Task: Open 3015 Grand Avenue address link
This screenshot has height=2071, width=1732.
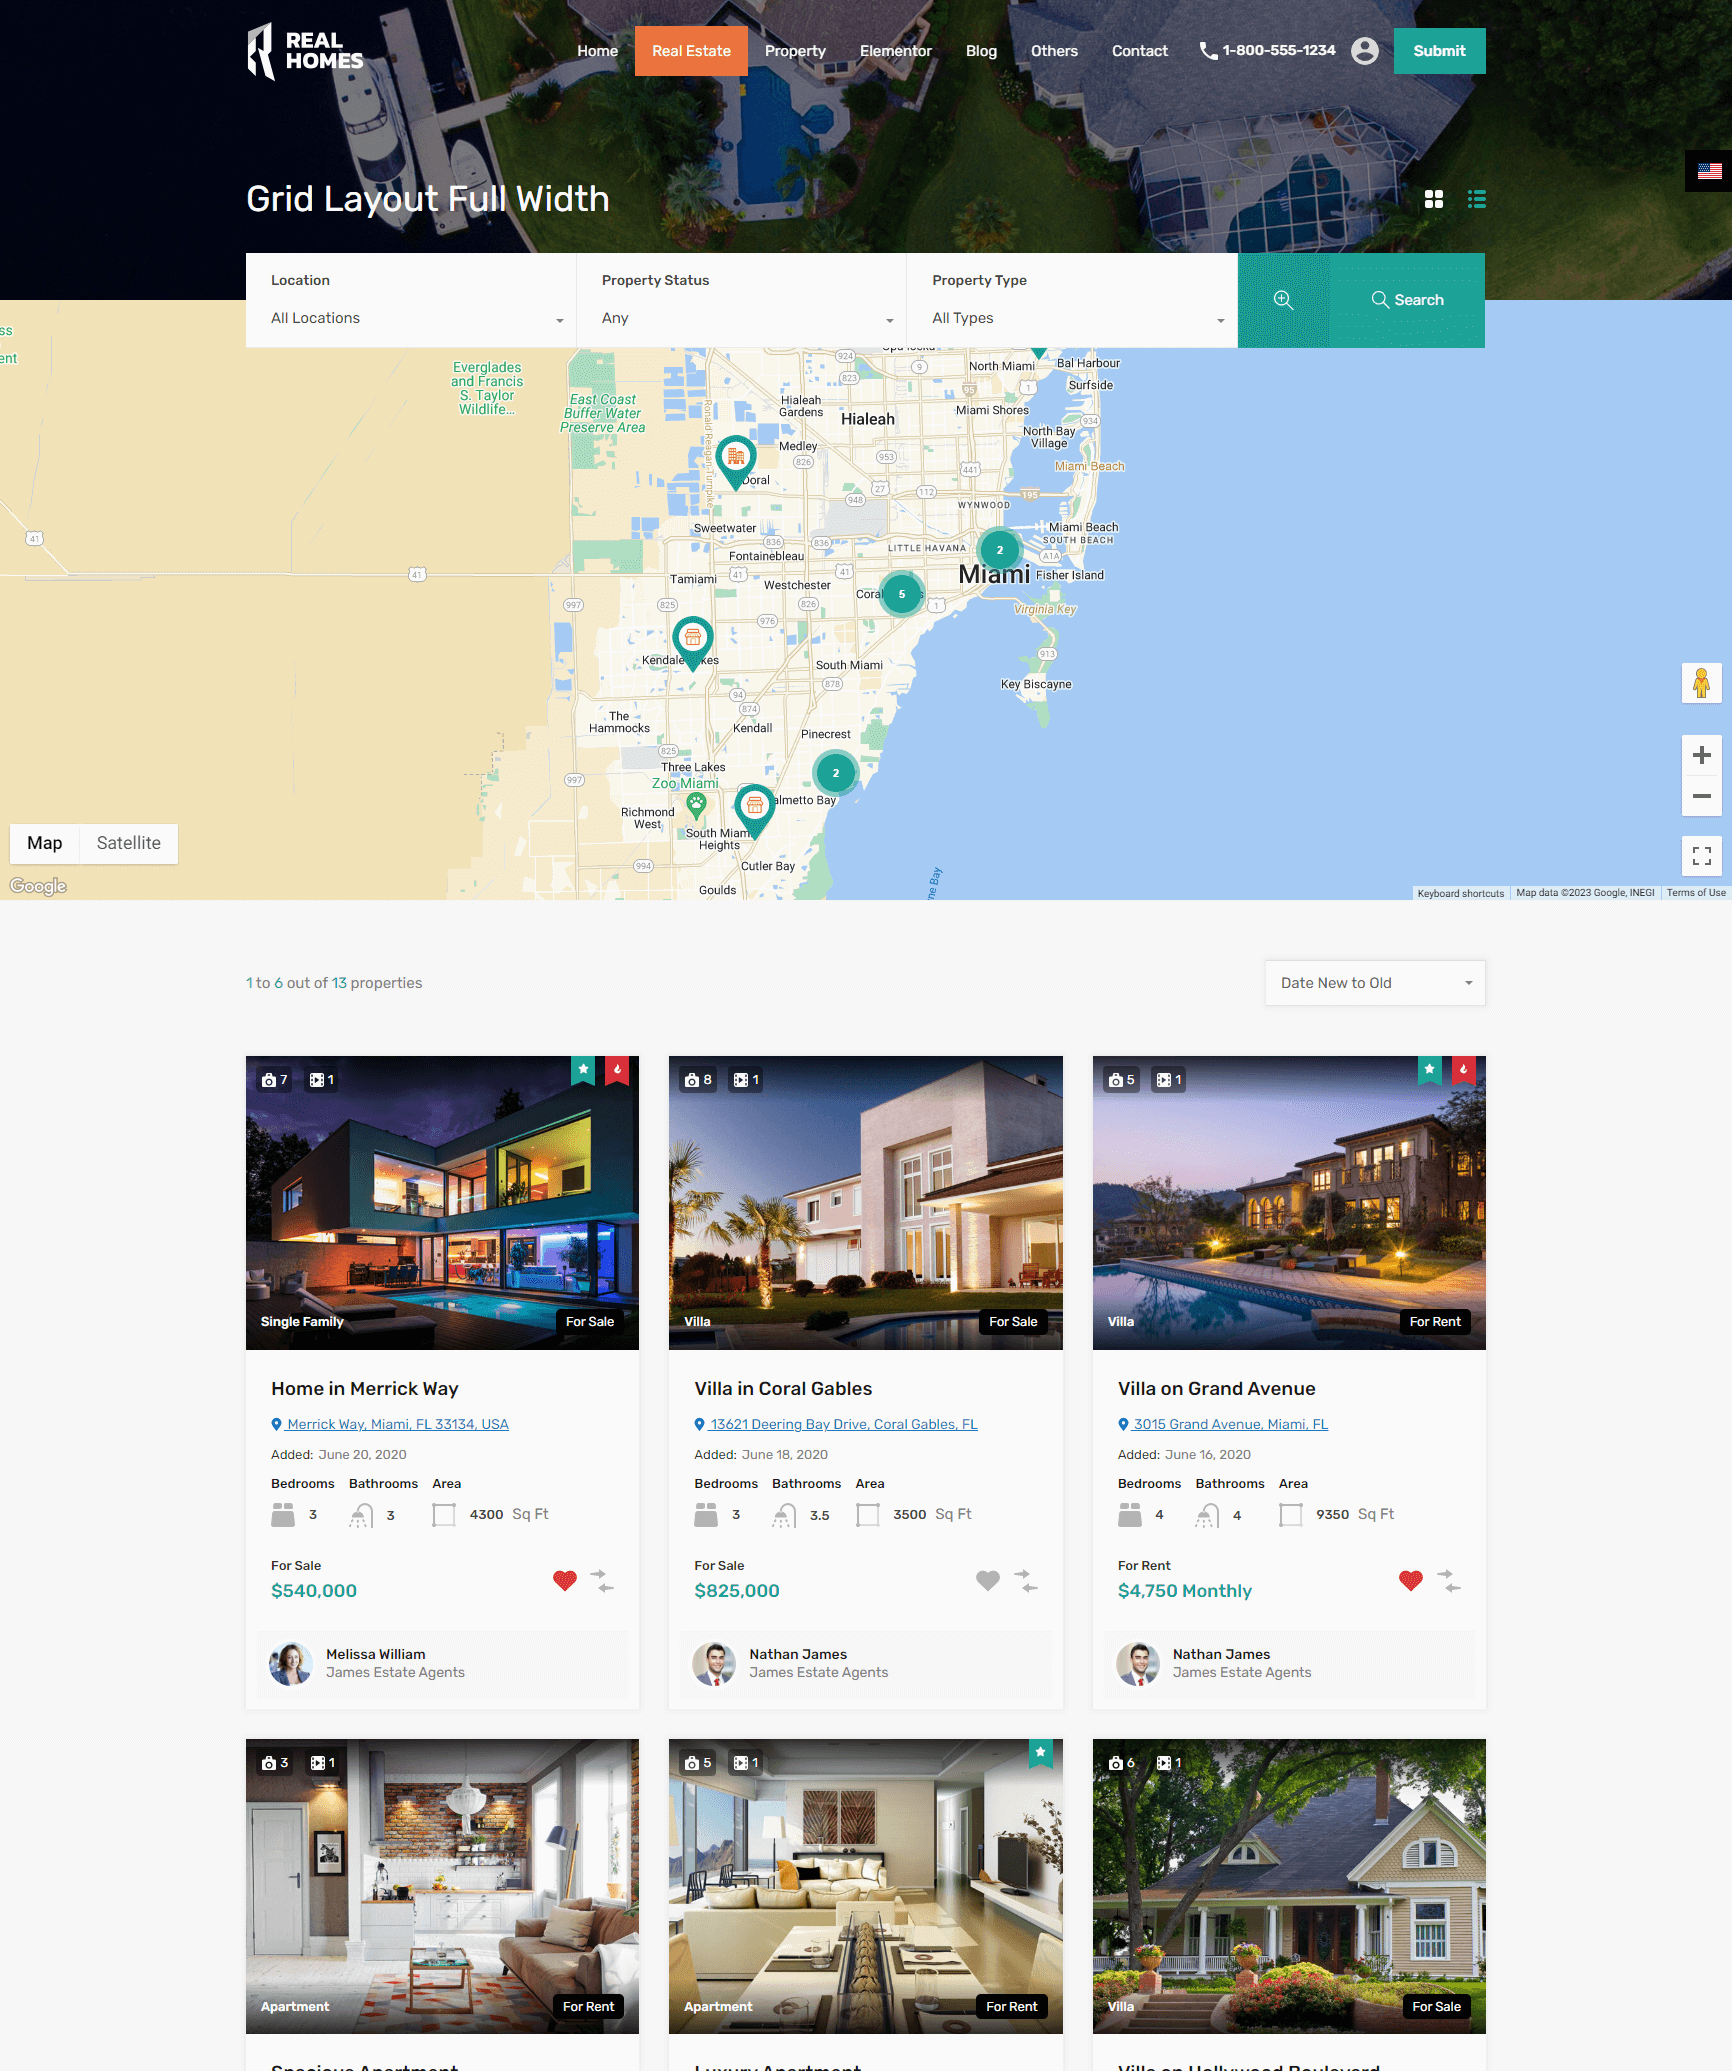Action: click(x=1223, y=1424)
